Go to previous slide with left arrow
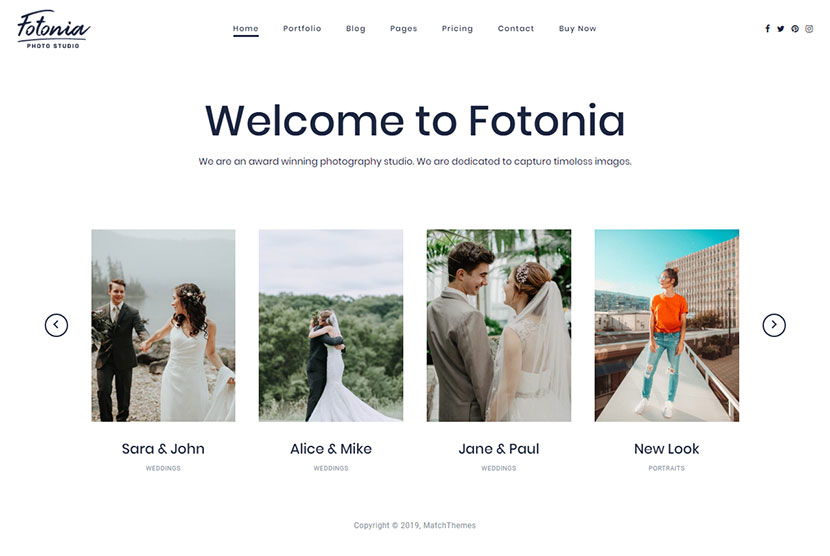 point(56,325)
